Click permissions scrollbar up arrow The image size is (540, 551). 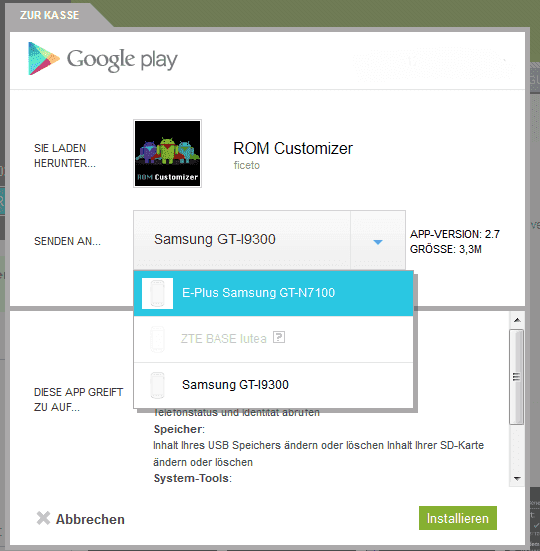pyautogui.click(x=517, y=320)
